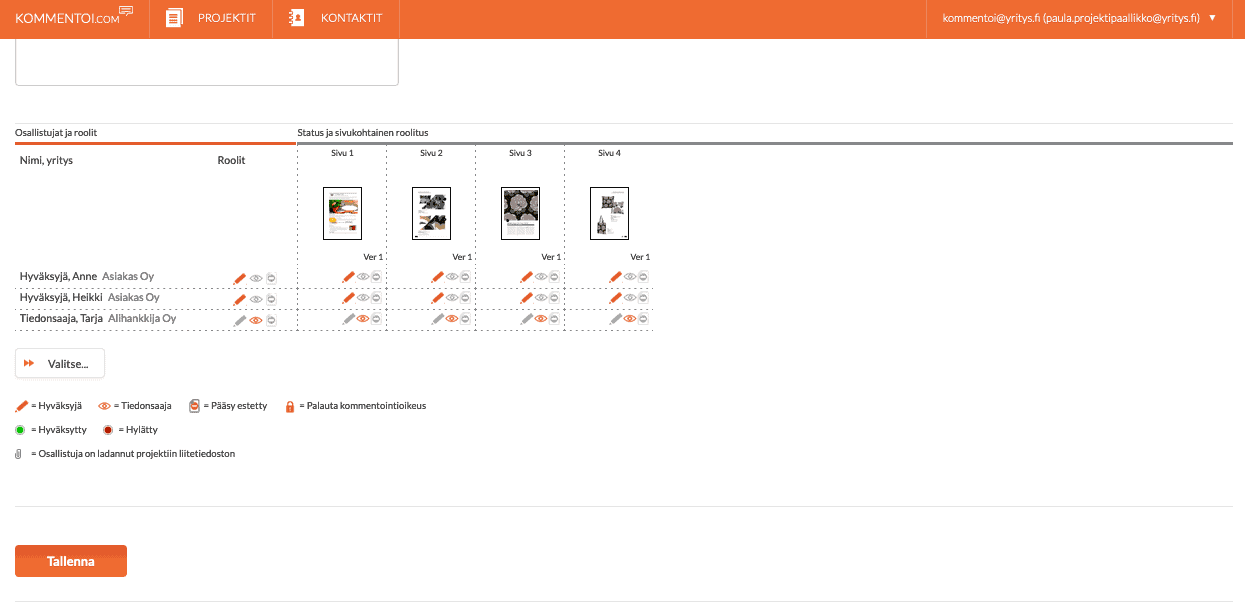Click inside the empty text area

[206, 62]
